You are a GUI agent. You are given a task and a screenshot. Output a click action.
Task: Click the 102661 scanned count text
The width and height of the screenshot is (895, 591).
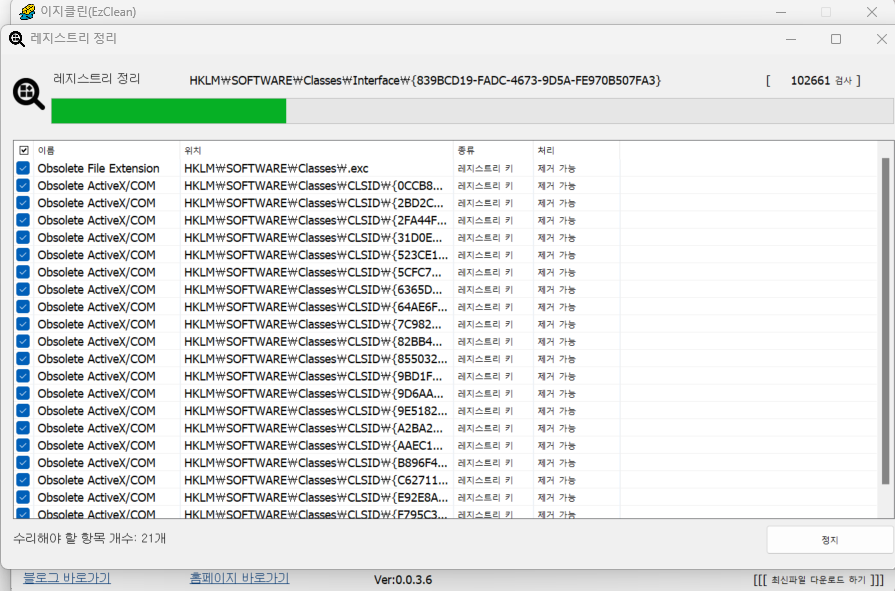(810, 81)
